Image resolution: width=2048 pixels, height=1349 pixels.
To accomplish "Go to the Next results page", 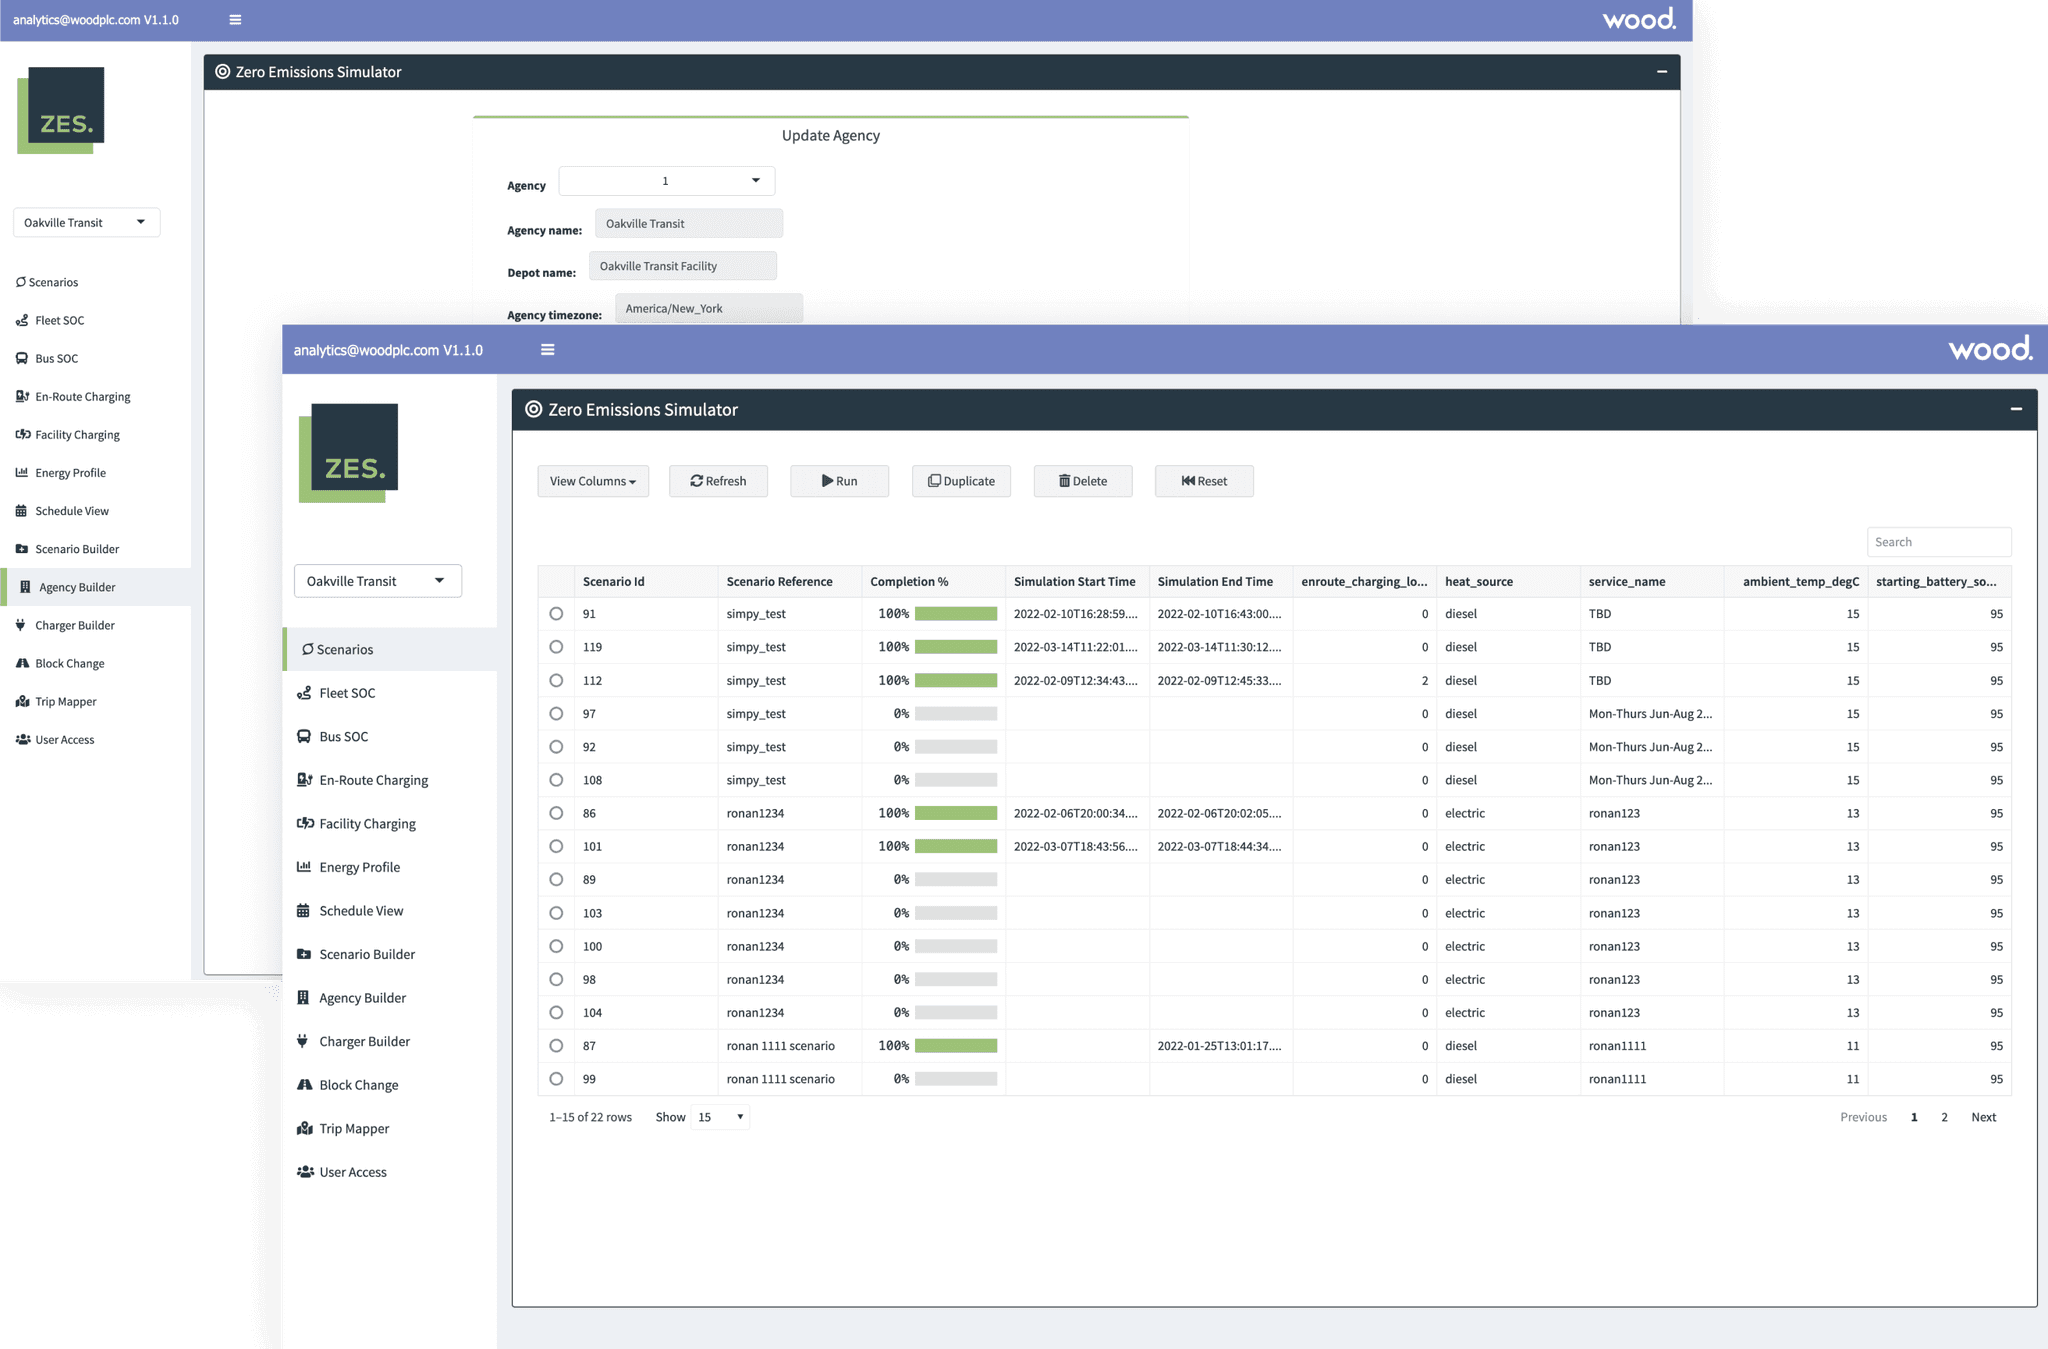I will [x=1983, y=1117].
